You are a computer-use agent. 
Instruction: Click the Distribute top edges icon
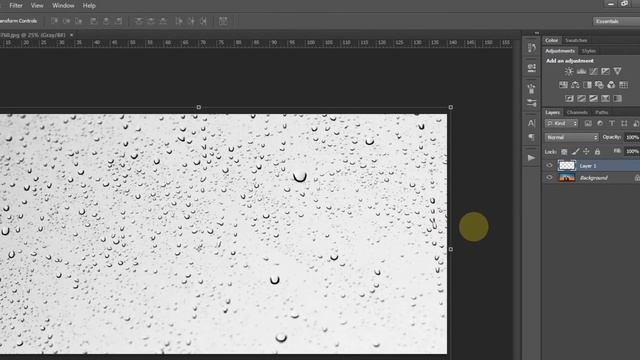(139, 21)
